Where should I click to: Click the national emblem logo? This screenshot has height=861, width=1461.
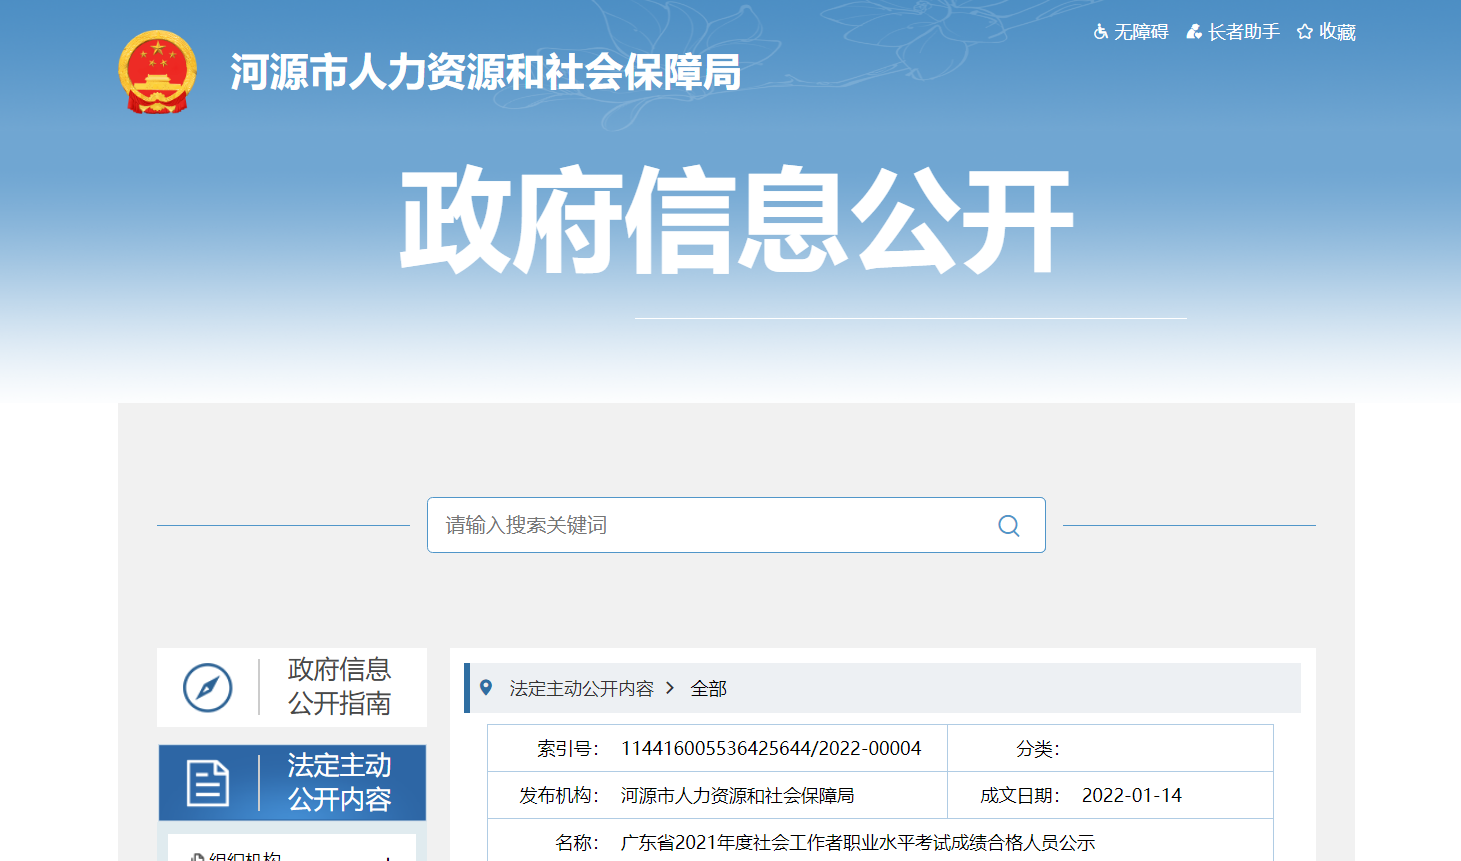(157, 72)
